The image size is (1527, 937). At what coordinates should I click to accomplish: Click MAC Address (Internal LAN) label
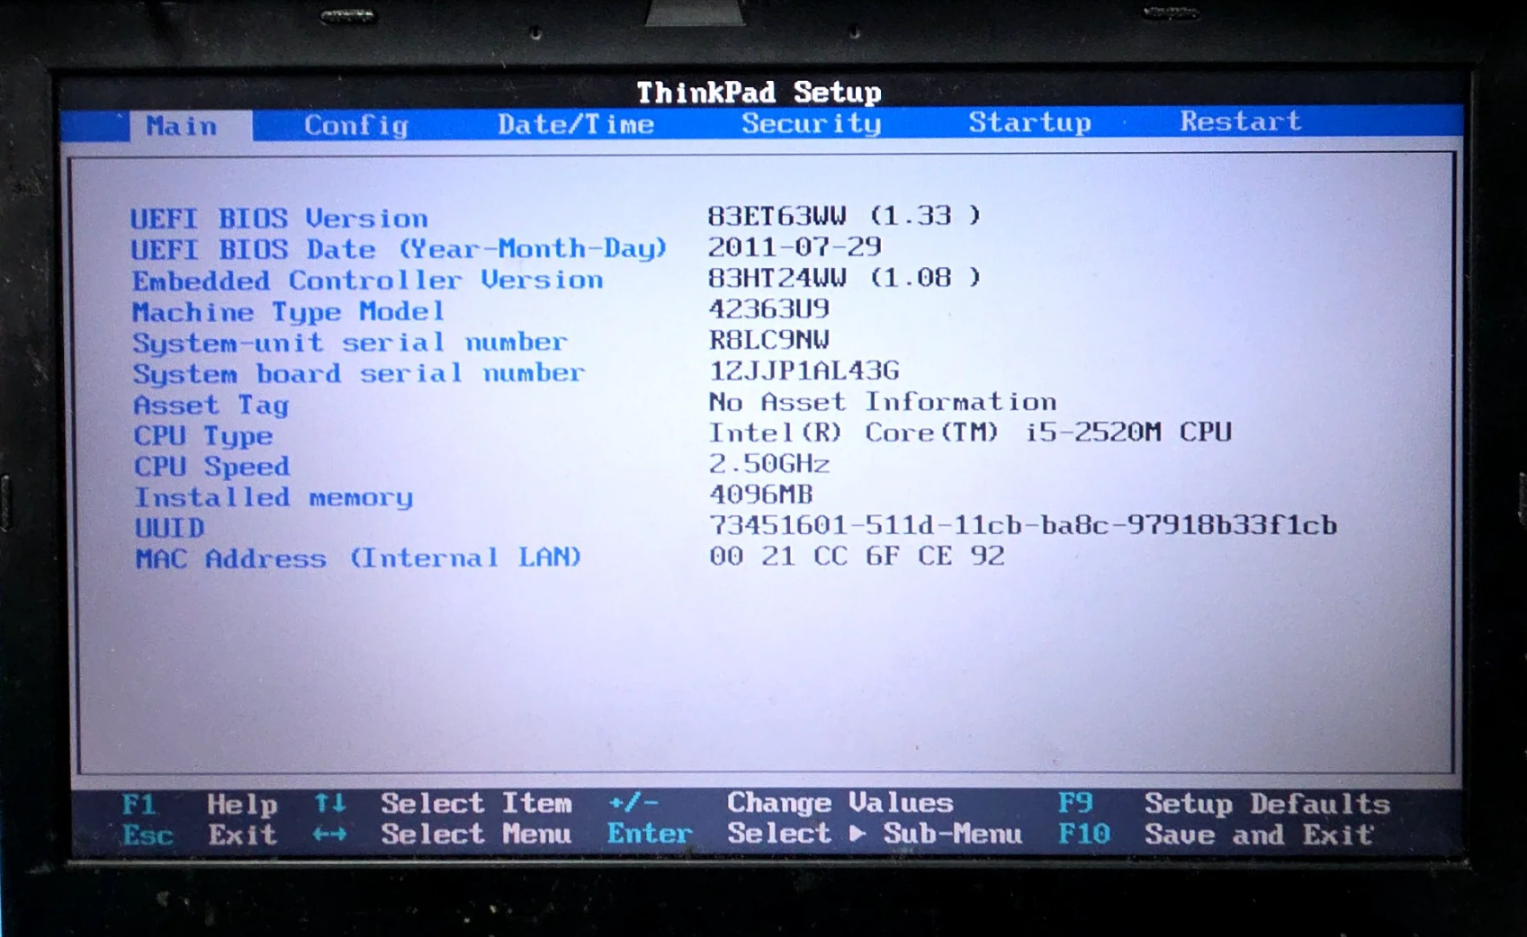pyautogui.click(x=358, y=558)
